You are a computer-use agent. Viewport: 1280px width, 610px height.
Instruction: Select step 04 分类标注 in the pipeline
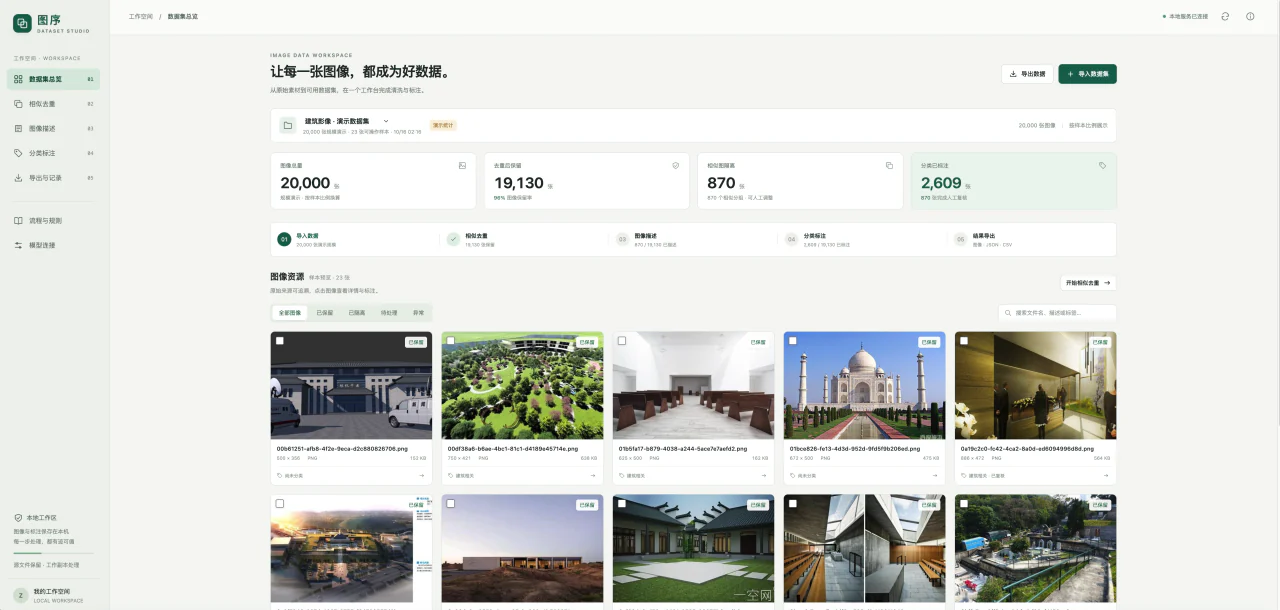(x=861, y=239)
